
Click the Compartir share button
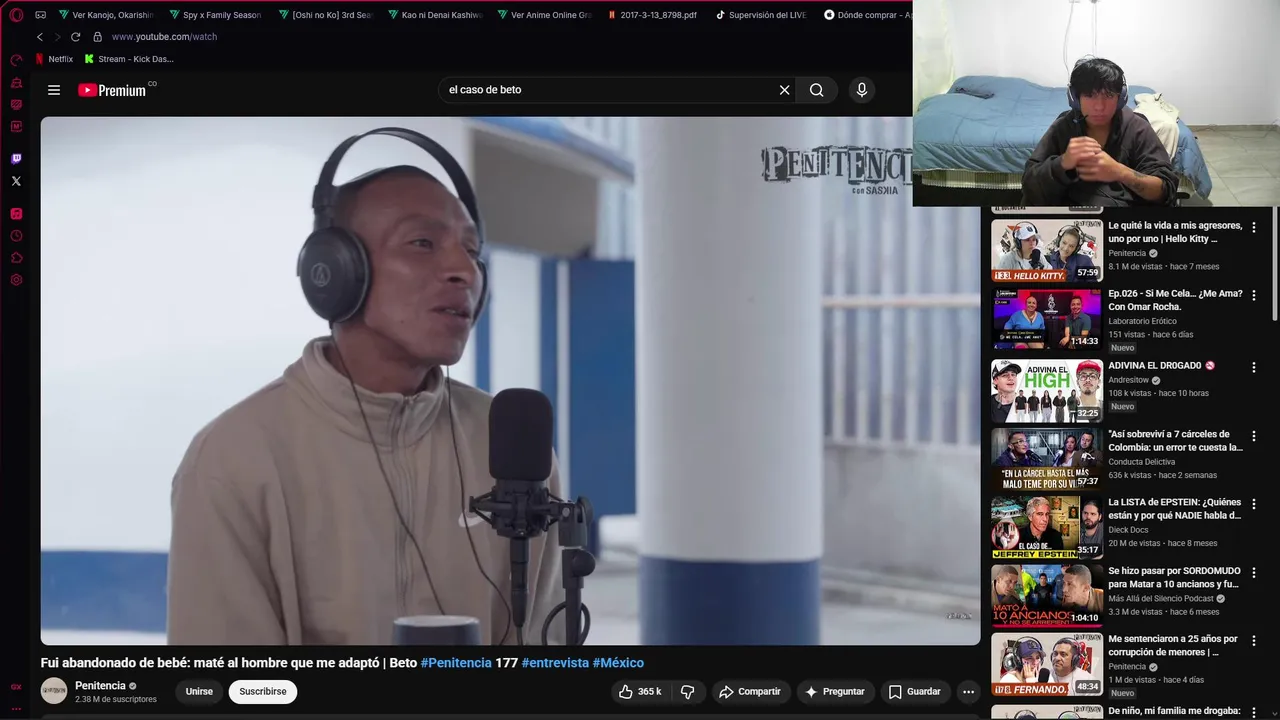750,692
